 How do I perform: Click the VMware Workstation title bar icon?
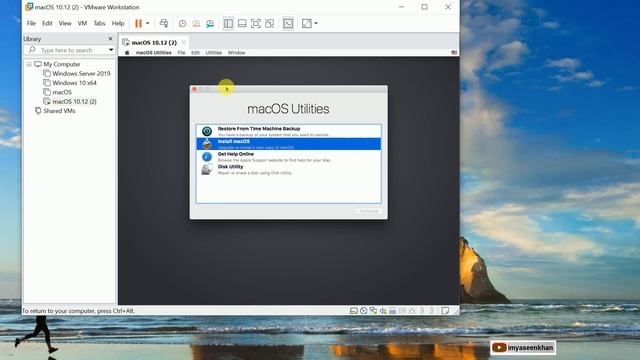[x=29, y=7]
